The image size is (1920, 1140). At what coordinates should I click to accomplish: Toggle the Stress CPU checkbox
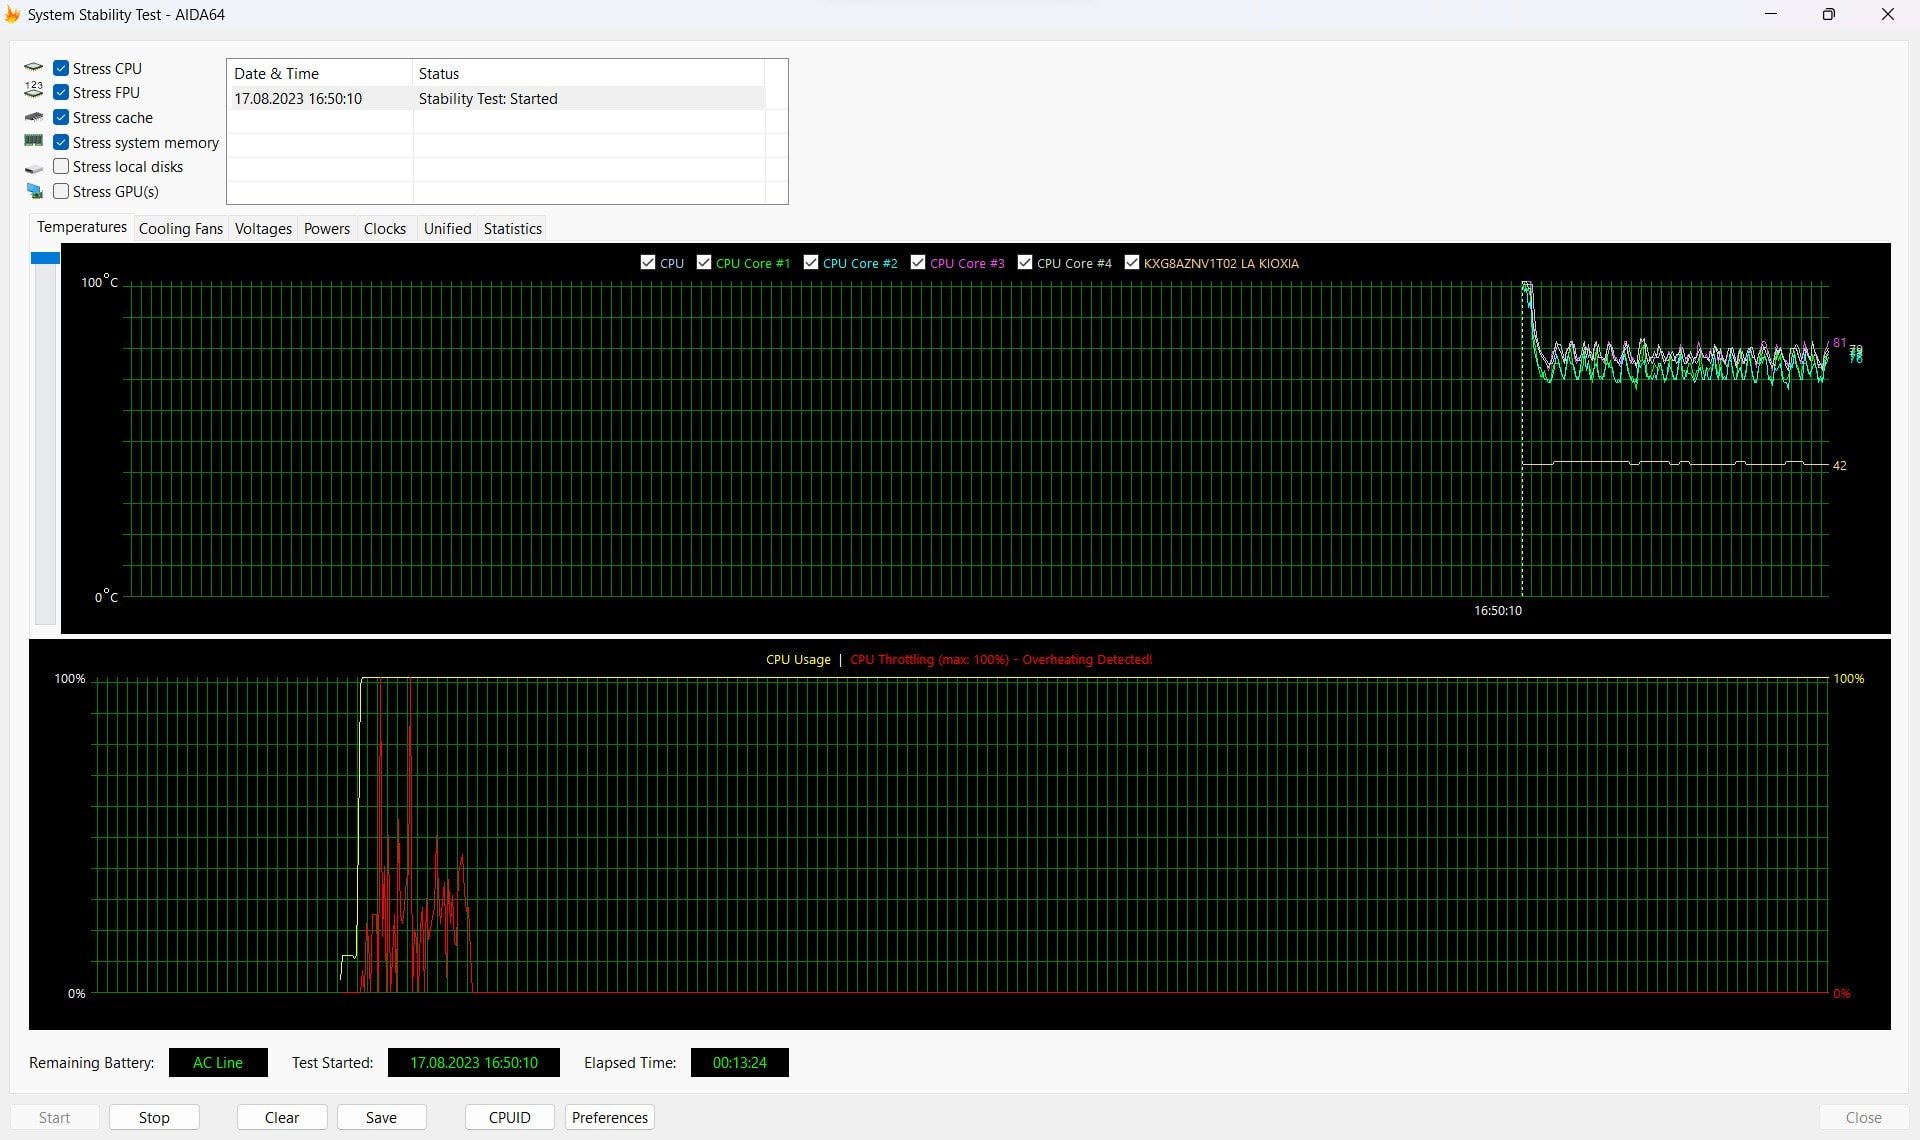[x=61, y=66]
